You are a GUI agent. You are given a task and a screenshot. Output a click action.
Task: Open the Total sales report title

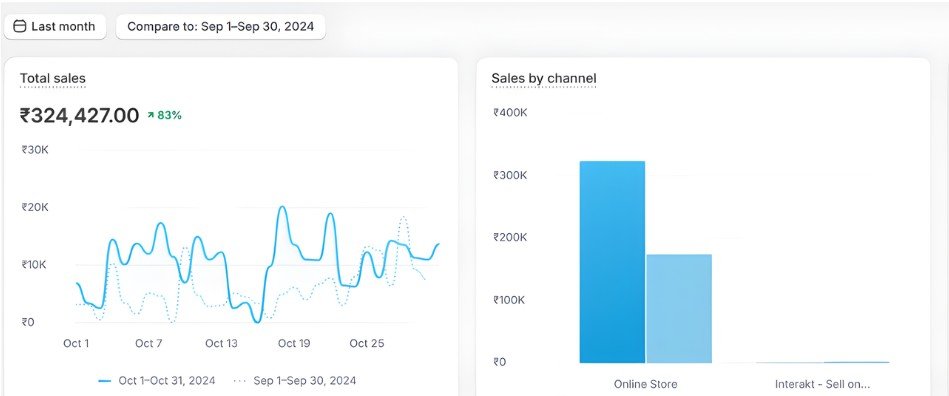[53, 78]
